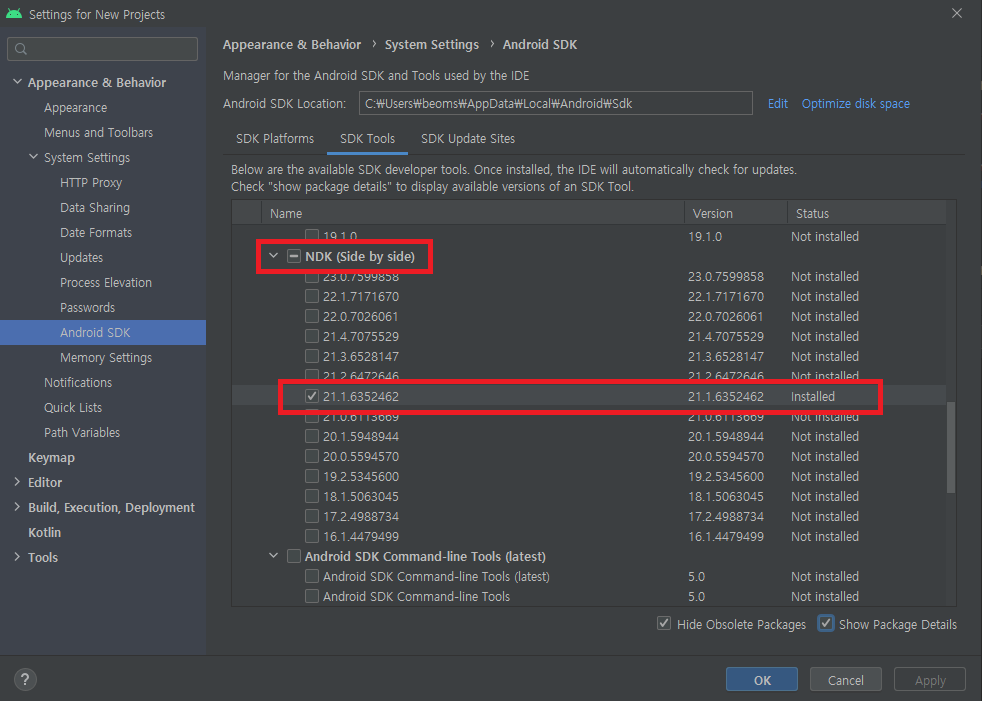Check the NDK 18.1.5063045 checkbox
Image resolution: width=982 pixels, height=701 pixels.
(312, 497)
